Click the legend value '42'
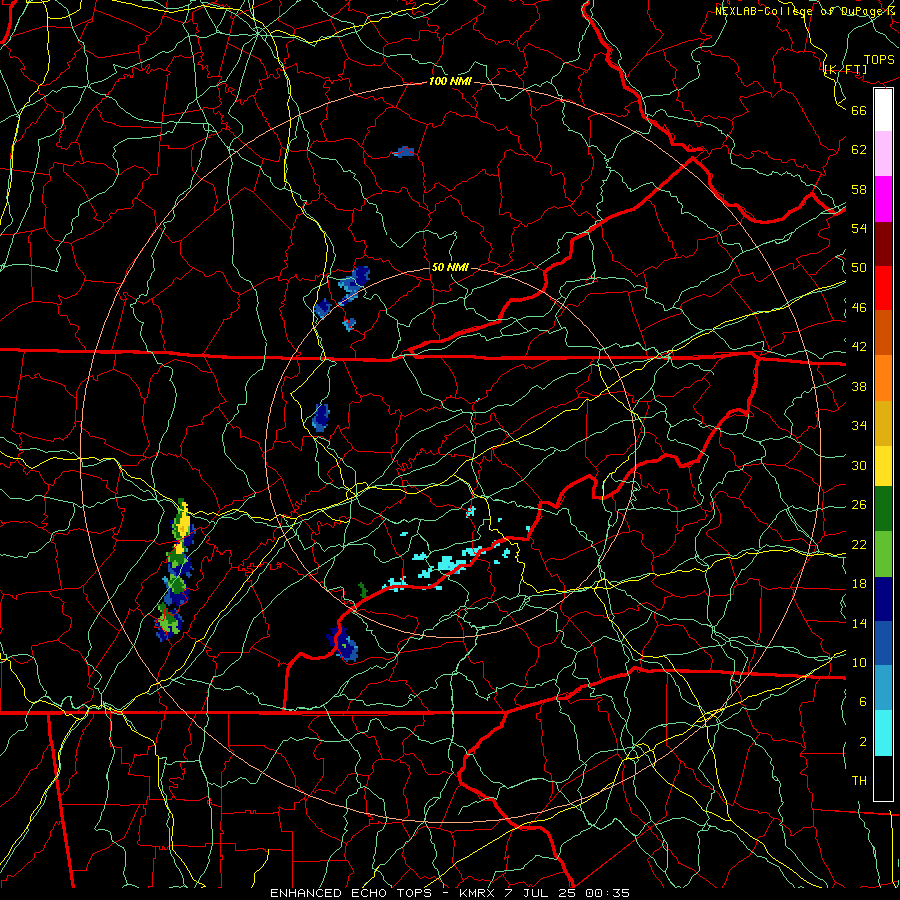 point(859,347)
